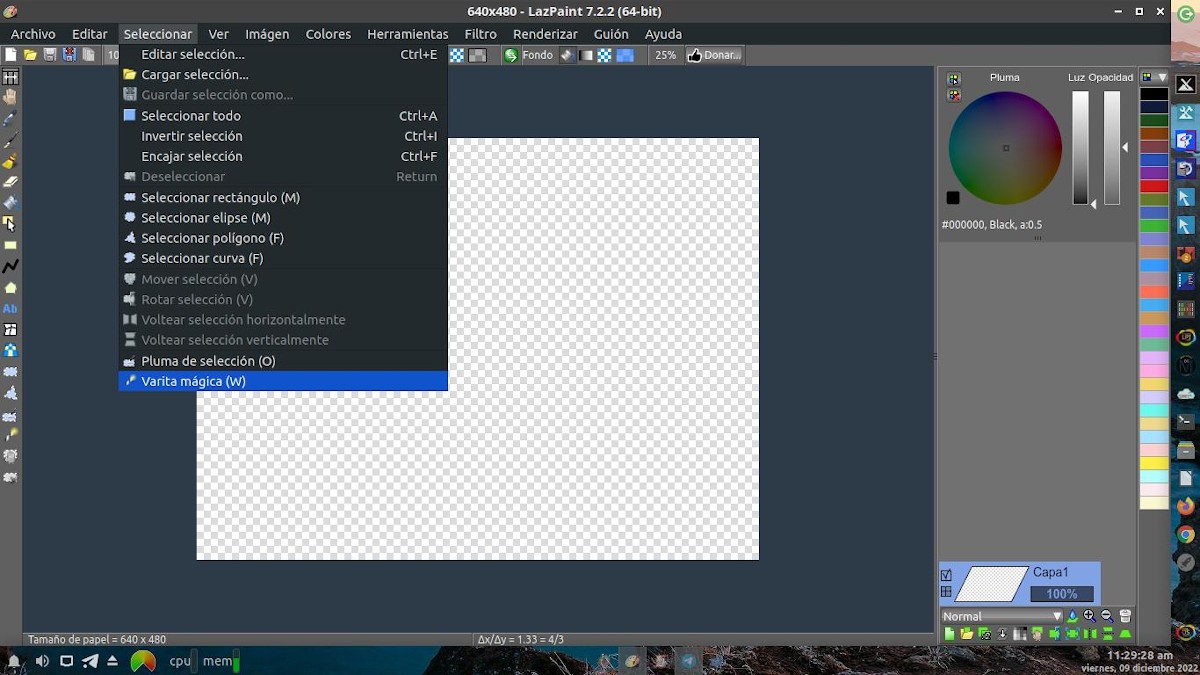
Task: Click the Save-as icon in toolbar
Action: tap(69, 55)
